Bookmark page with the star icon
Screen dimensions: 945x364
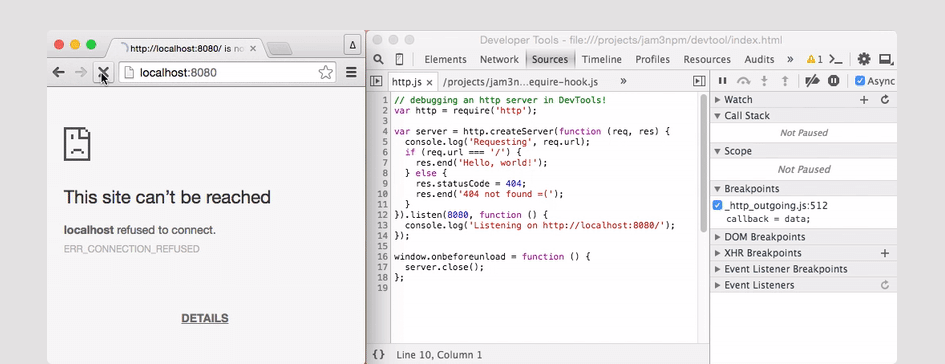(x=325, y=73)
